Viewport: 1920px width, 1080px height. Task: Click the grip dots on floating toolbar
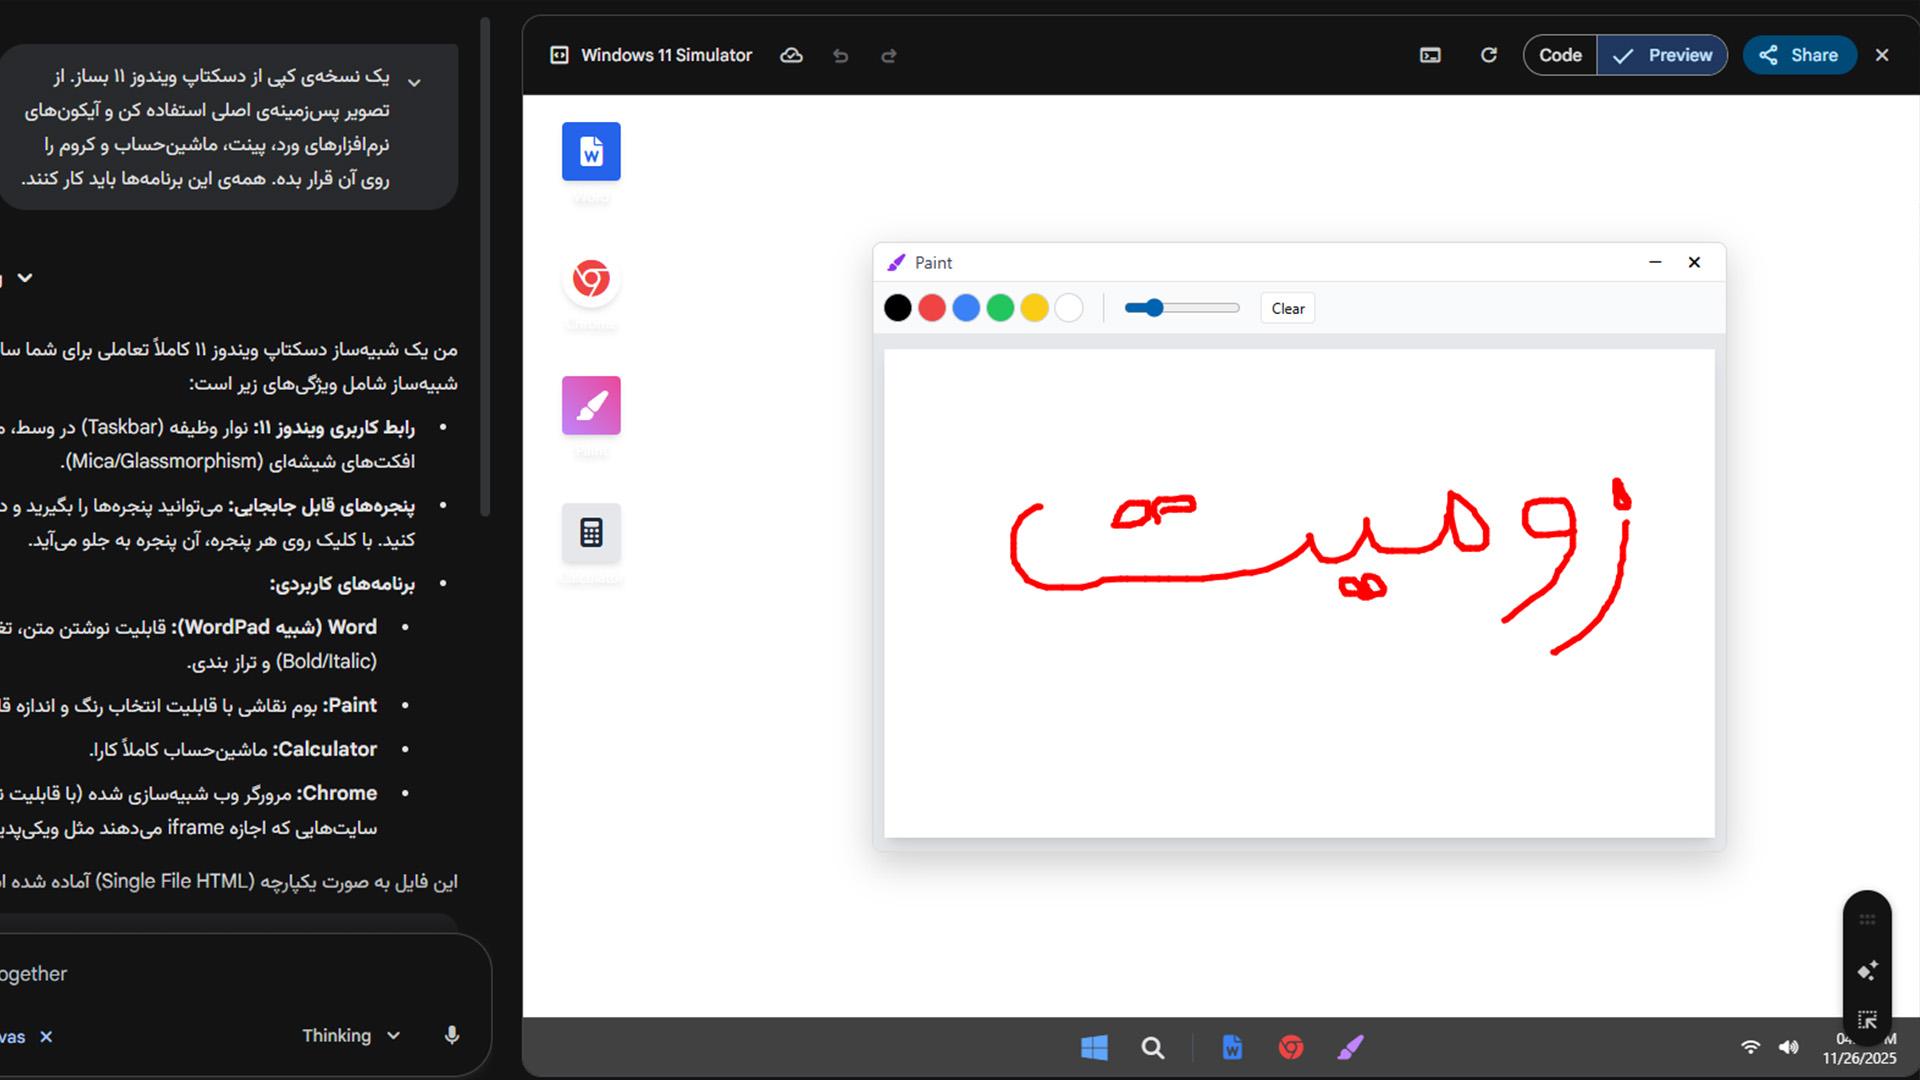[1867, 919]
